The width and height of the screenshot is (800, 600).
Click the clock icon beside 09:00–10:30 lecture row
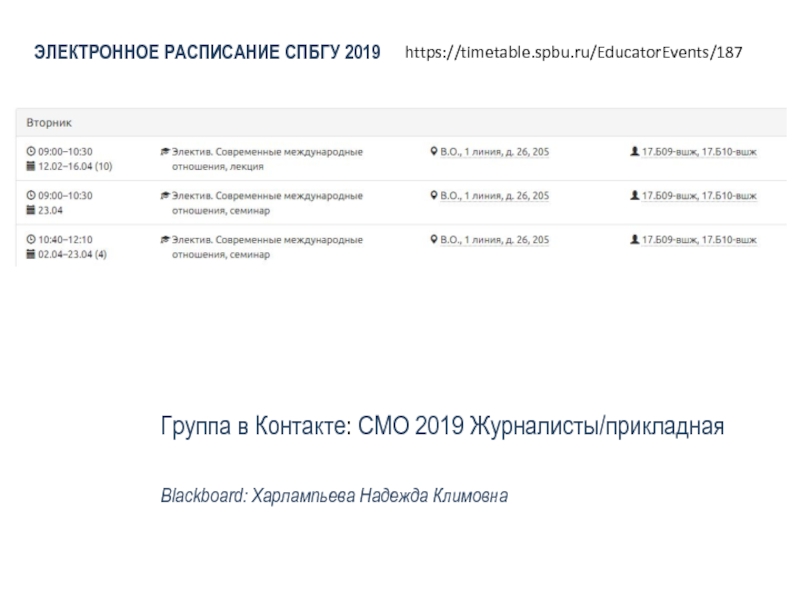(31, 152)
